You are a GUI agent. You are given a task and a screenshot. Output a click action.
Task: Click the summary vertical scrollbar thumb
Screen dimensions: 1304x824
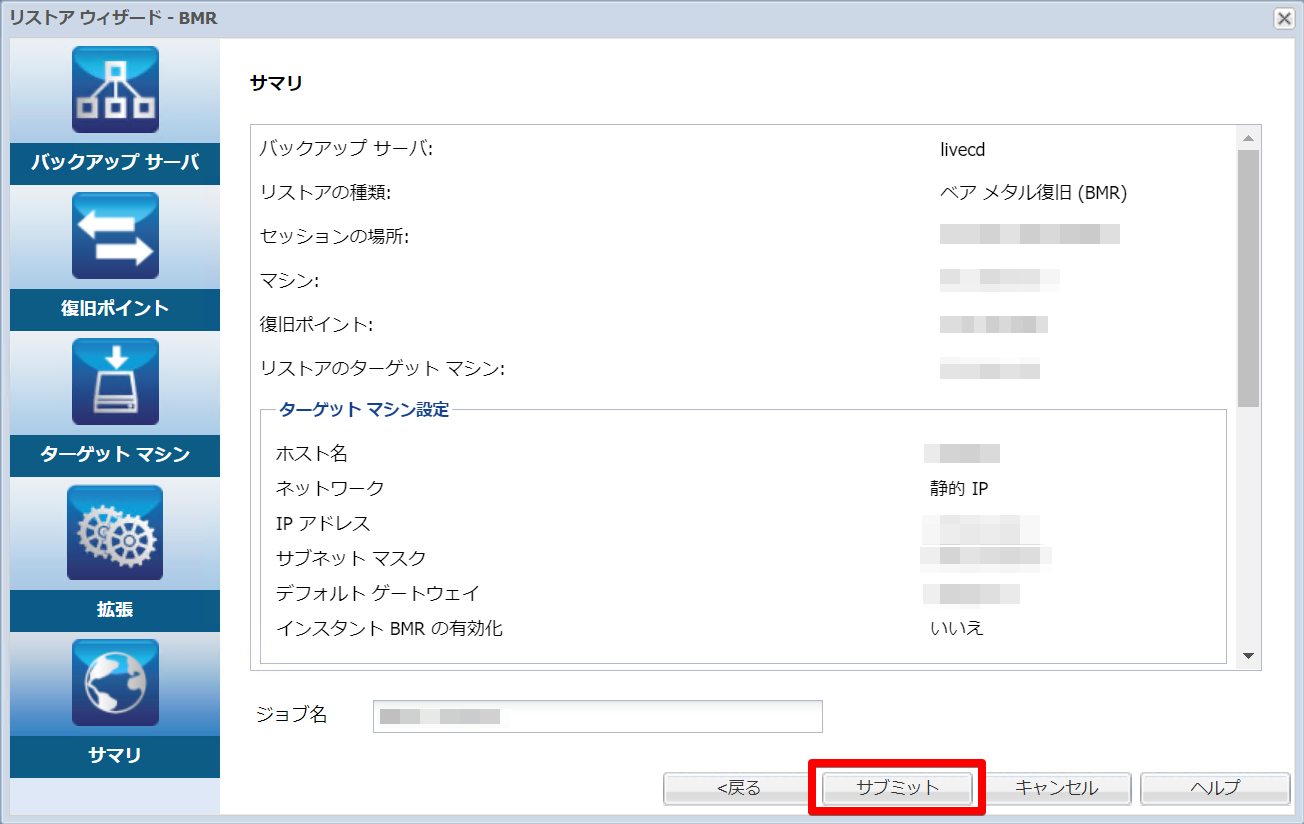pyautogui.click(x=1248, y=278)
